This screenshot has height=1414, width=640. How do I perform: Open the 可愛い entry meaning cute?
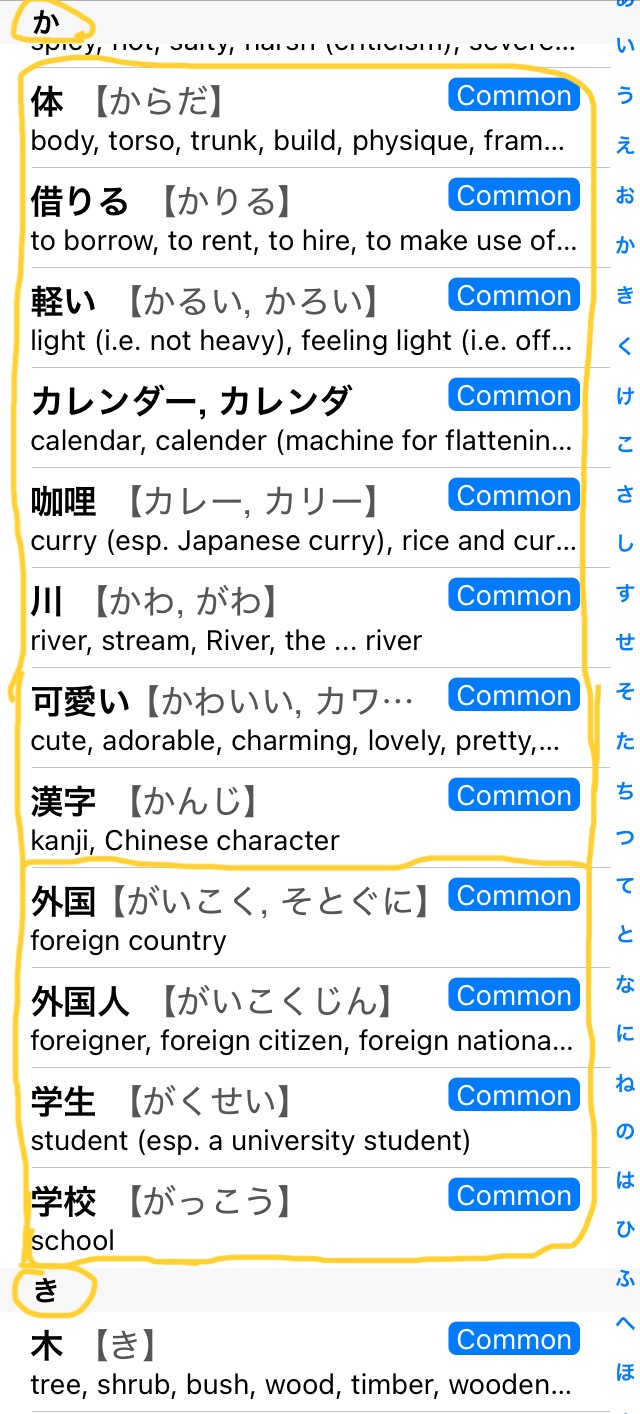tap(300, 719)
